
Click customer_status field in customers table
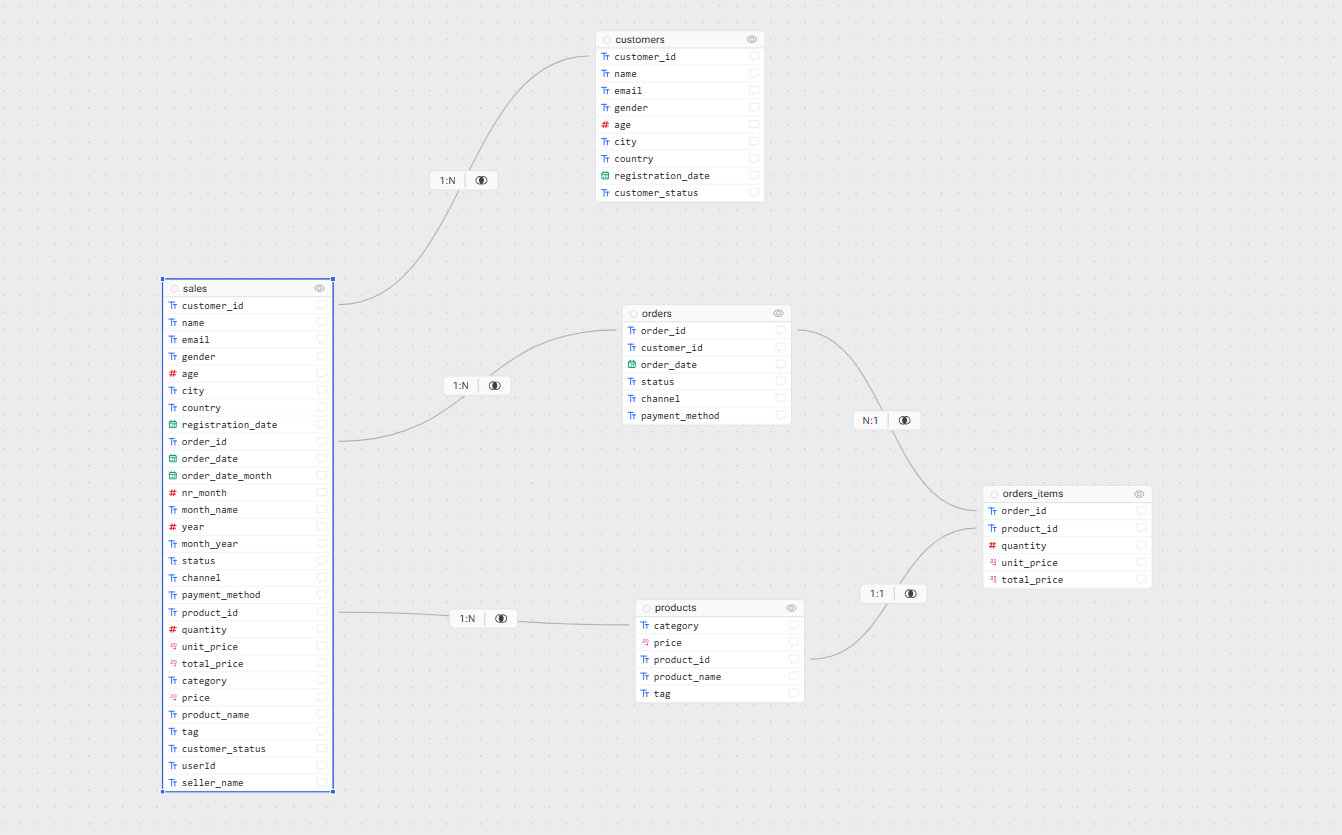pos(656,193)
